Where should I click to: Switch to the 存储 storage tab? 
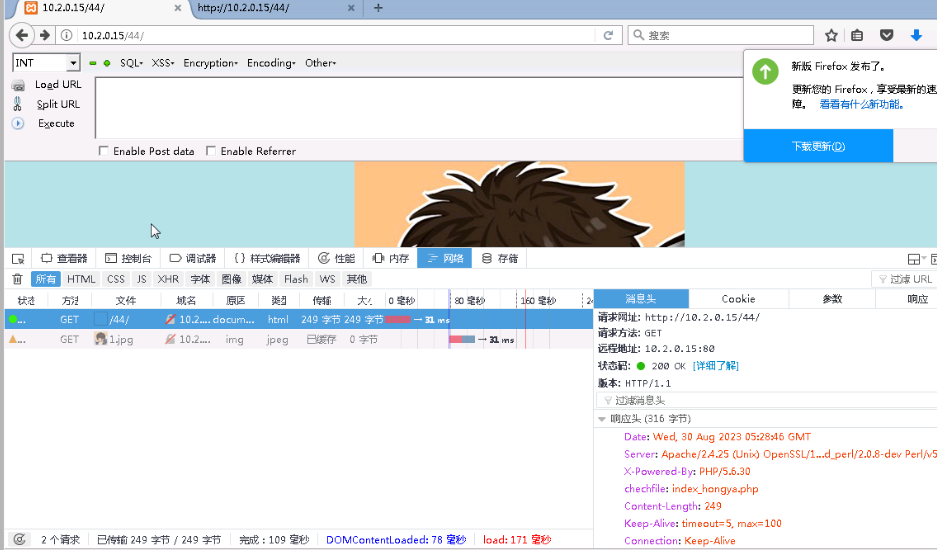tap(500, 258)
